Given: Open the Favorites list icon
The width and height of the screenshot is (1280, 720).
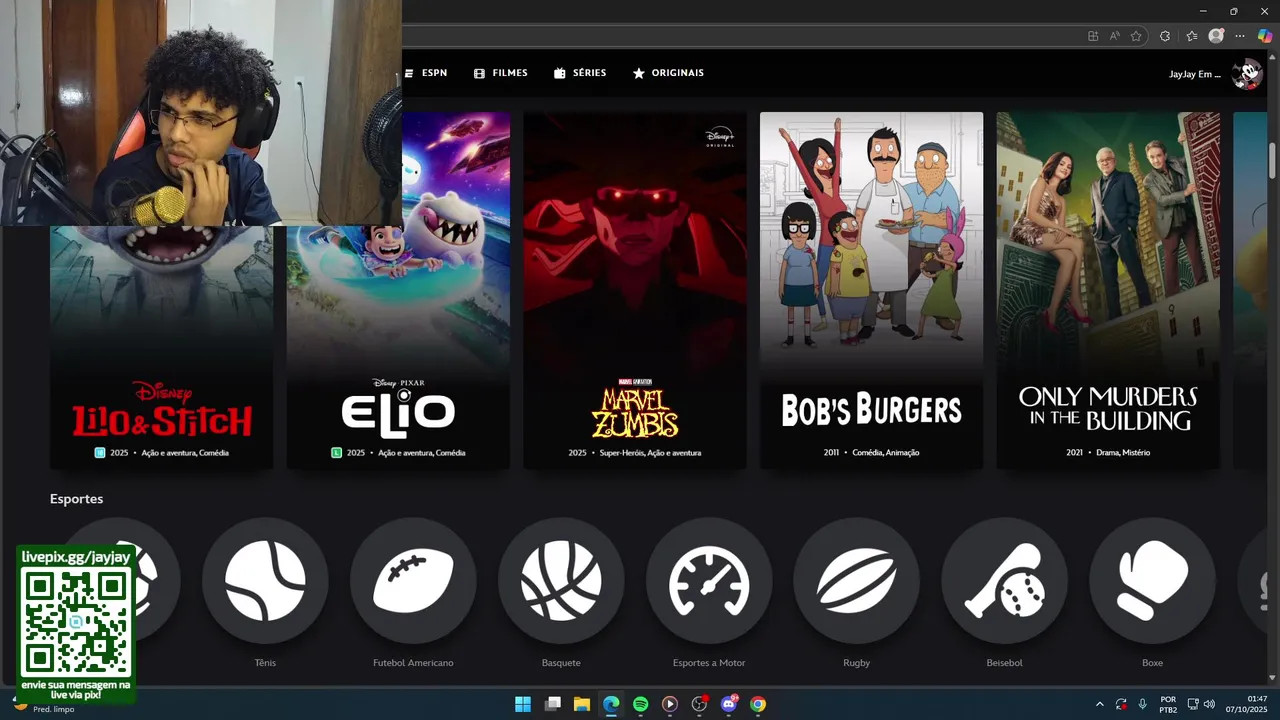Looking at the screenshot, I should [1192, 36].
